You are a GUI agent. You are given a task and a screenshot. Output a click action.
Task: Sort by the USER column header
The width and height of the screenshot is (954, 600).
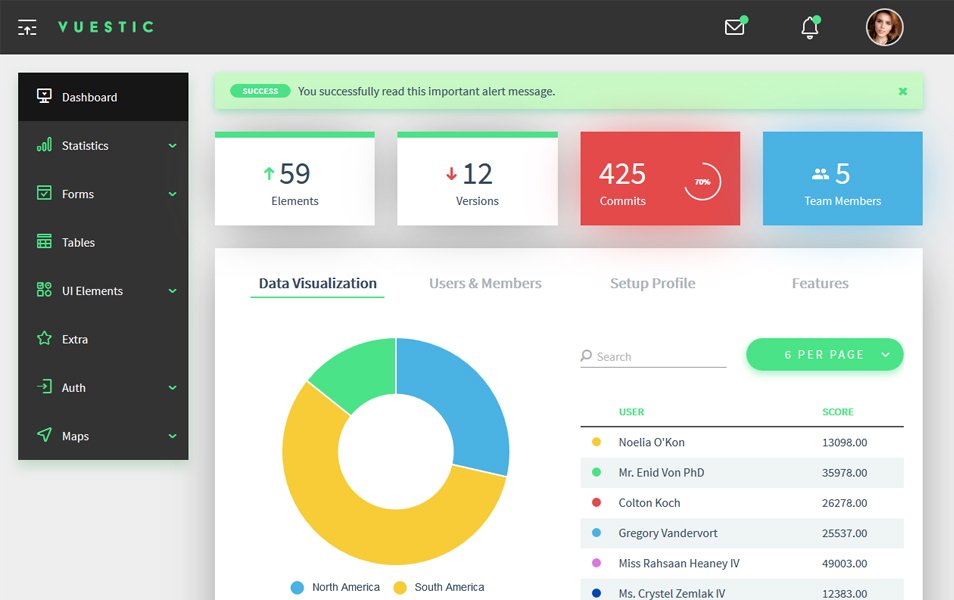pos(632,412)
